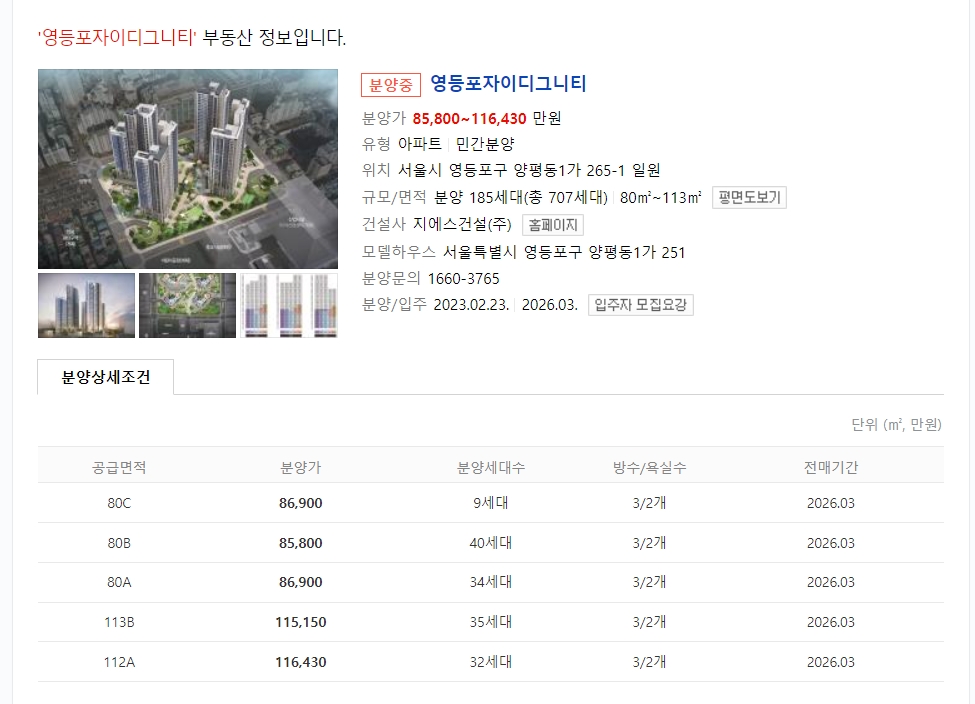The width and height of the screenshot is (975, 704).
Task: Click the 2026.03. move-in date in the 분양/입주 line
Action: pos(550,305)
